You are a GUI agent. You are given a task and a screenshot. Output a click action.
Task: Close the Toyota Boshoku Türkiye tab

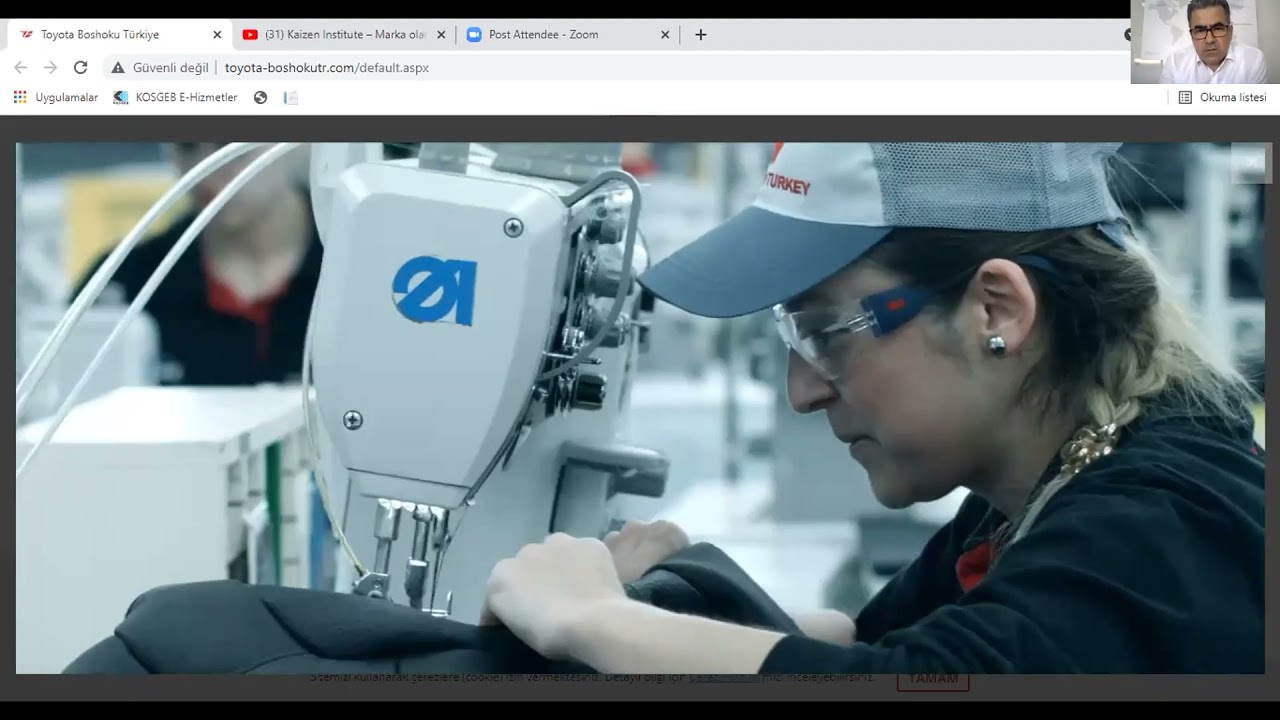[217, 34]
